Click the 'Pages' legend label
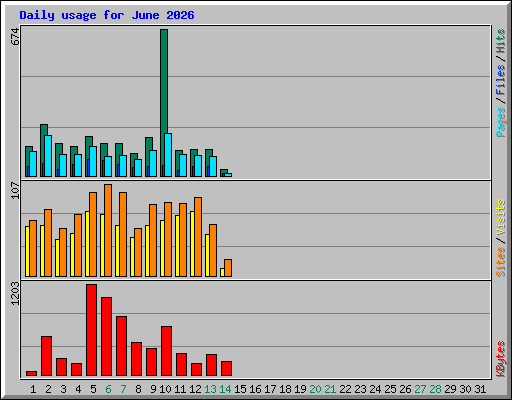The image size is (512, 400). [501, 122]
